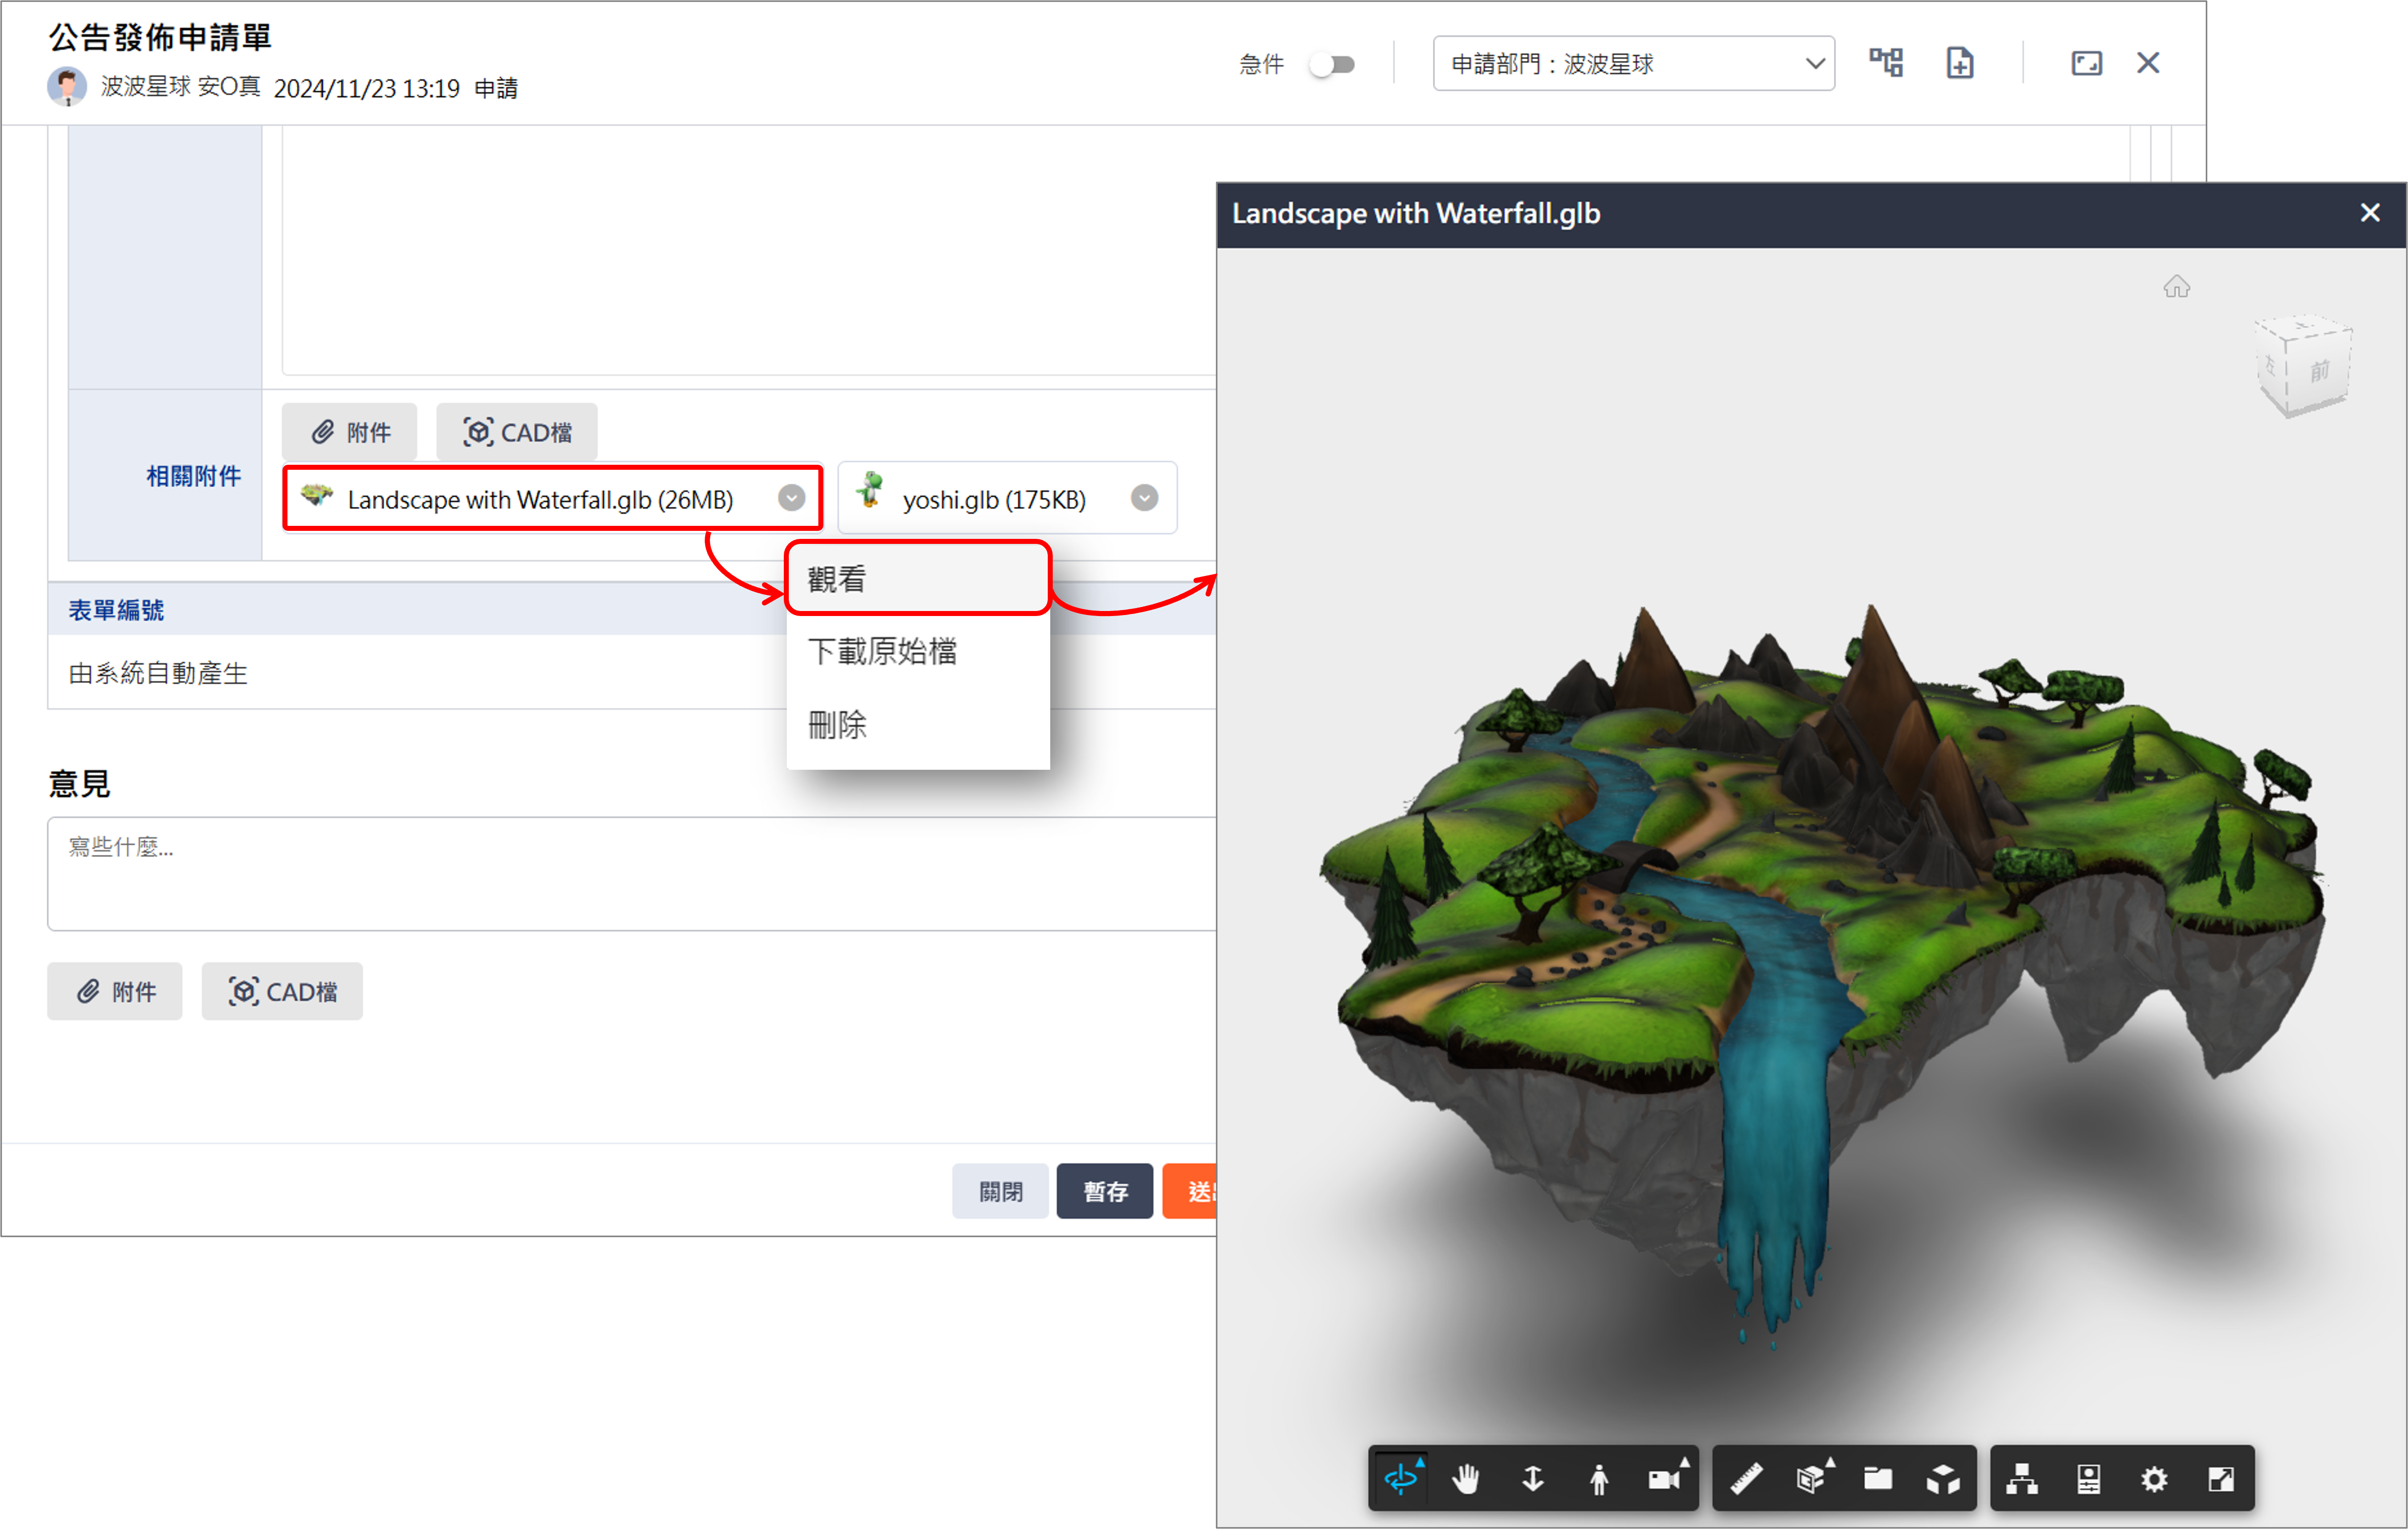Expand dropdown arrow of yoshi.glb attachment
The width and height of the screenshot is (2408, 1529).
(x=1144, y=498)
